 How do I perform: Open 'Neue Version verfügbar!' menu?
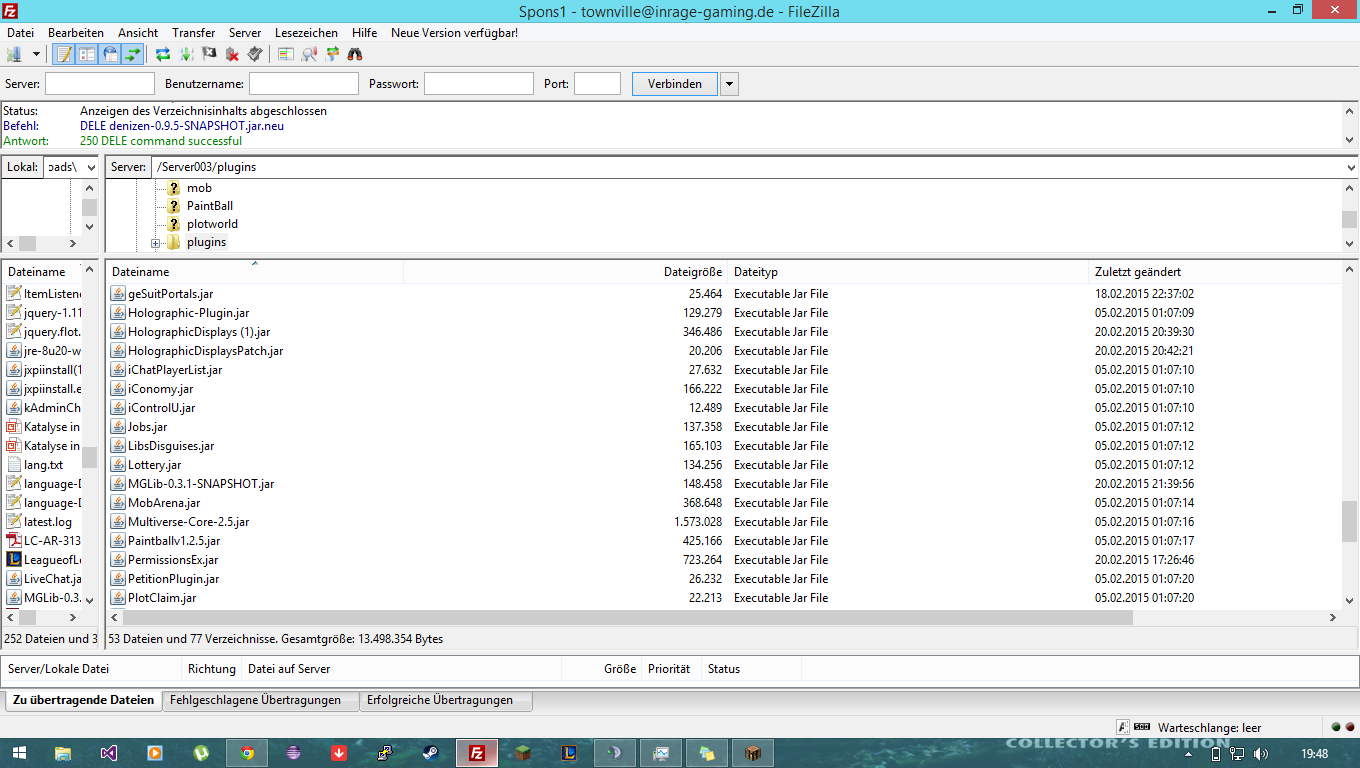tap(454, 33)
